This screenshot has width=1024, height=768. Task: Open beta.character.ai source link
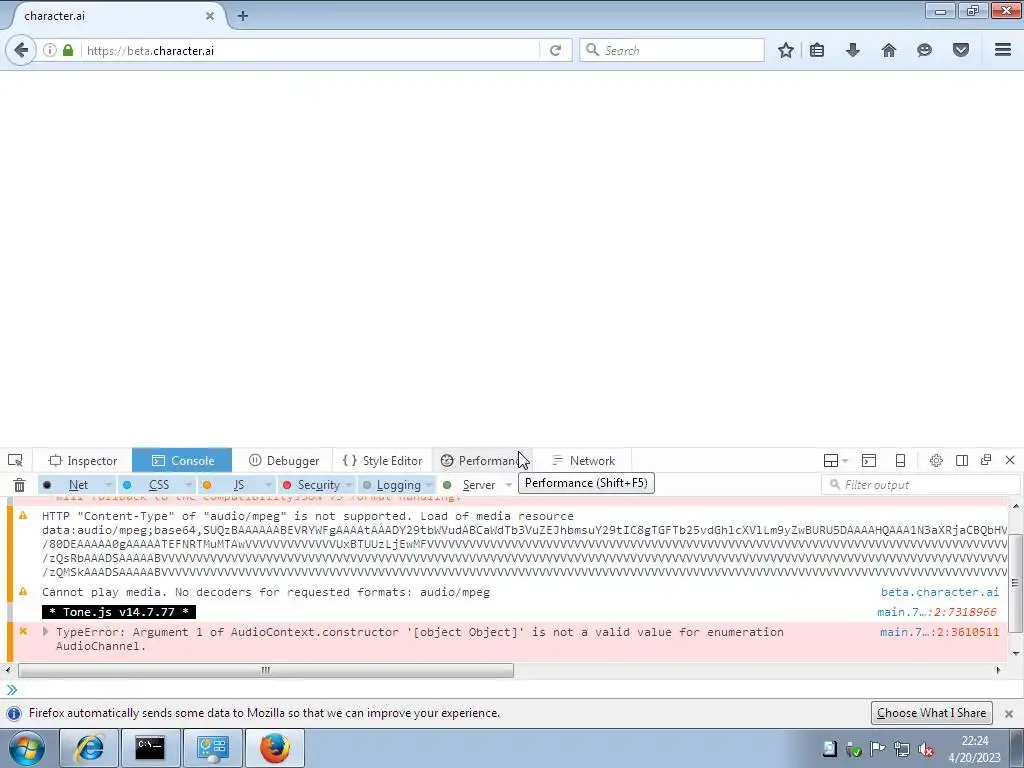pyautogui.click(x=940, y=592)
